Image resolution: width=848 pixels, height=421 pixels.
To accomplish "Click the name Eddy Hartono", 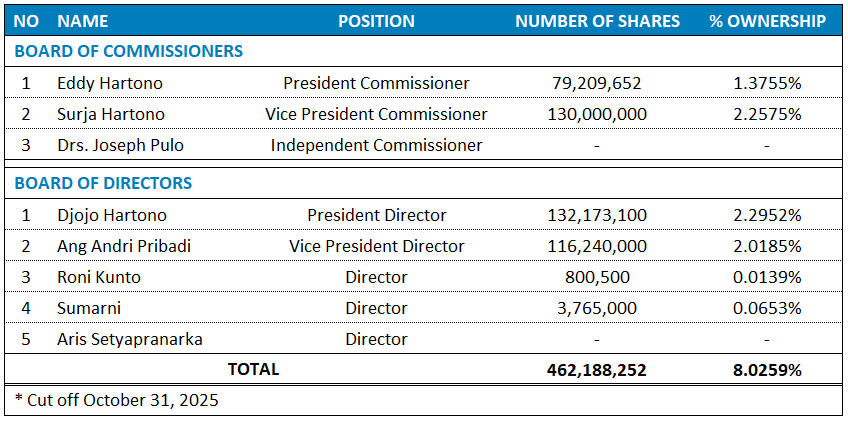I will [x=110, y=83].
